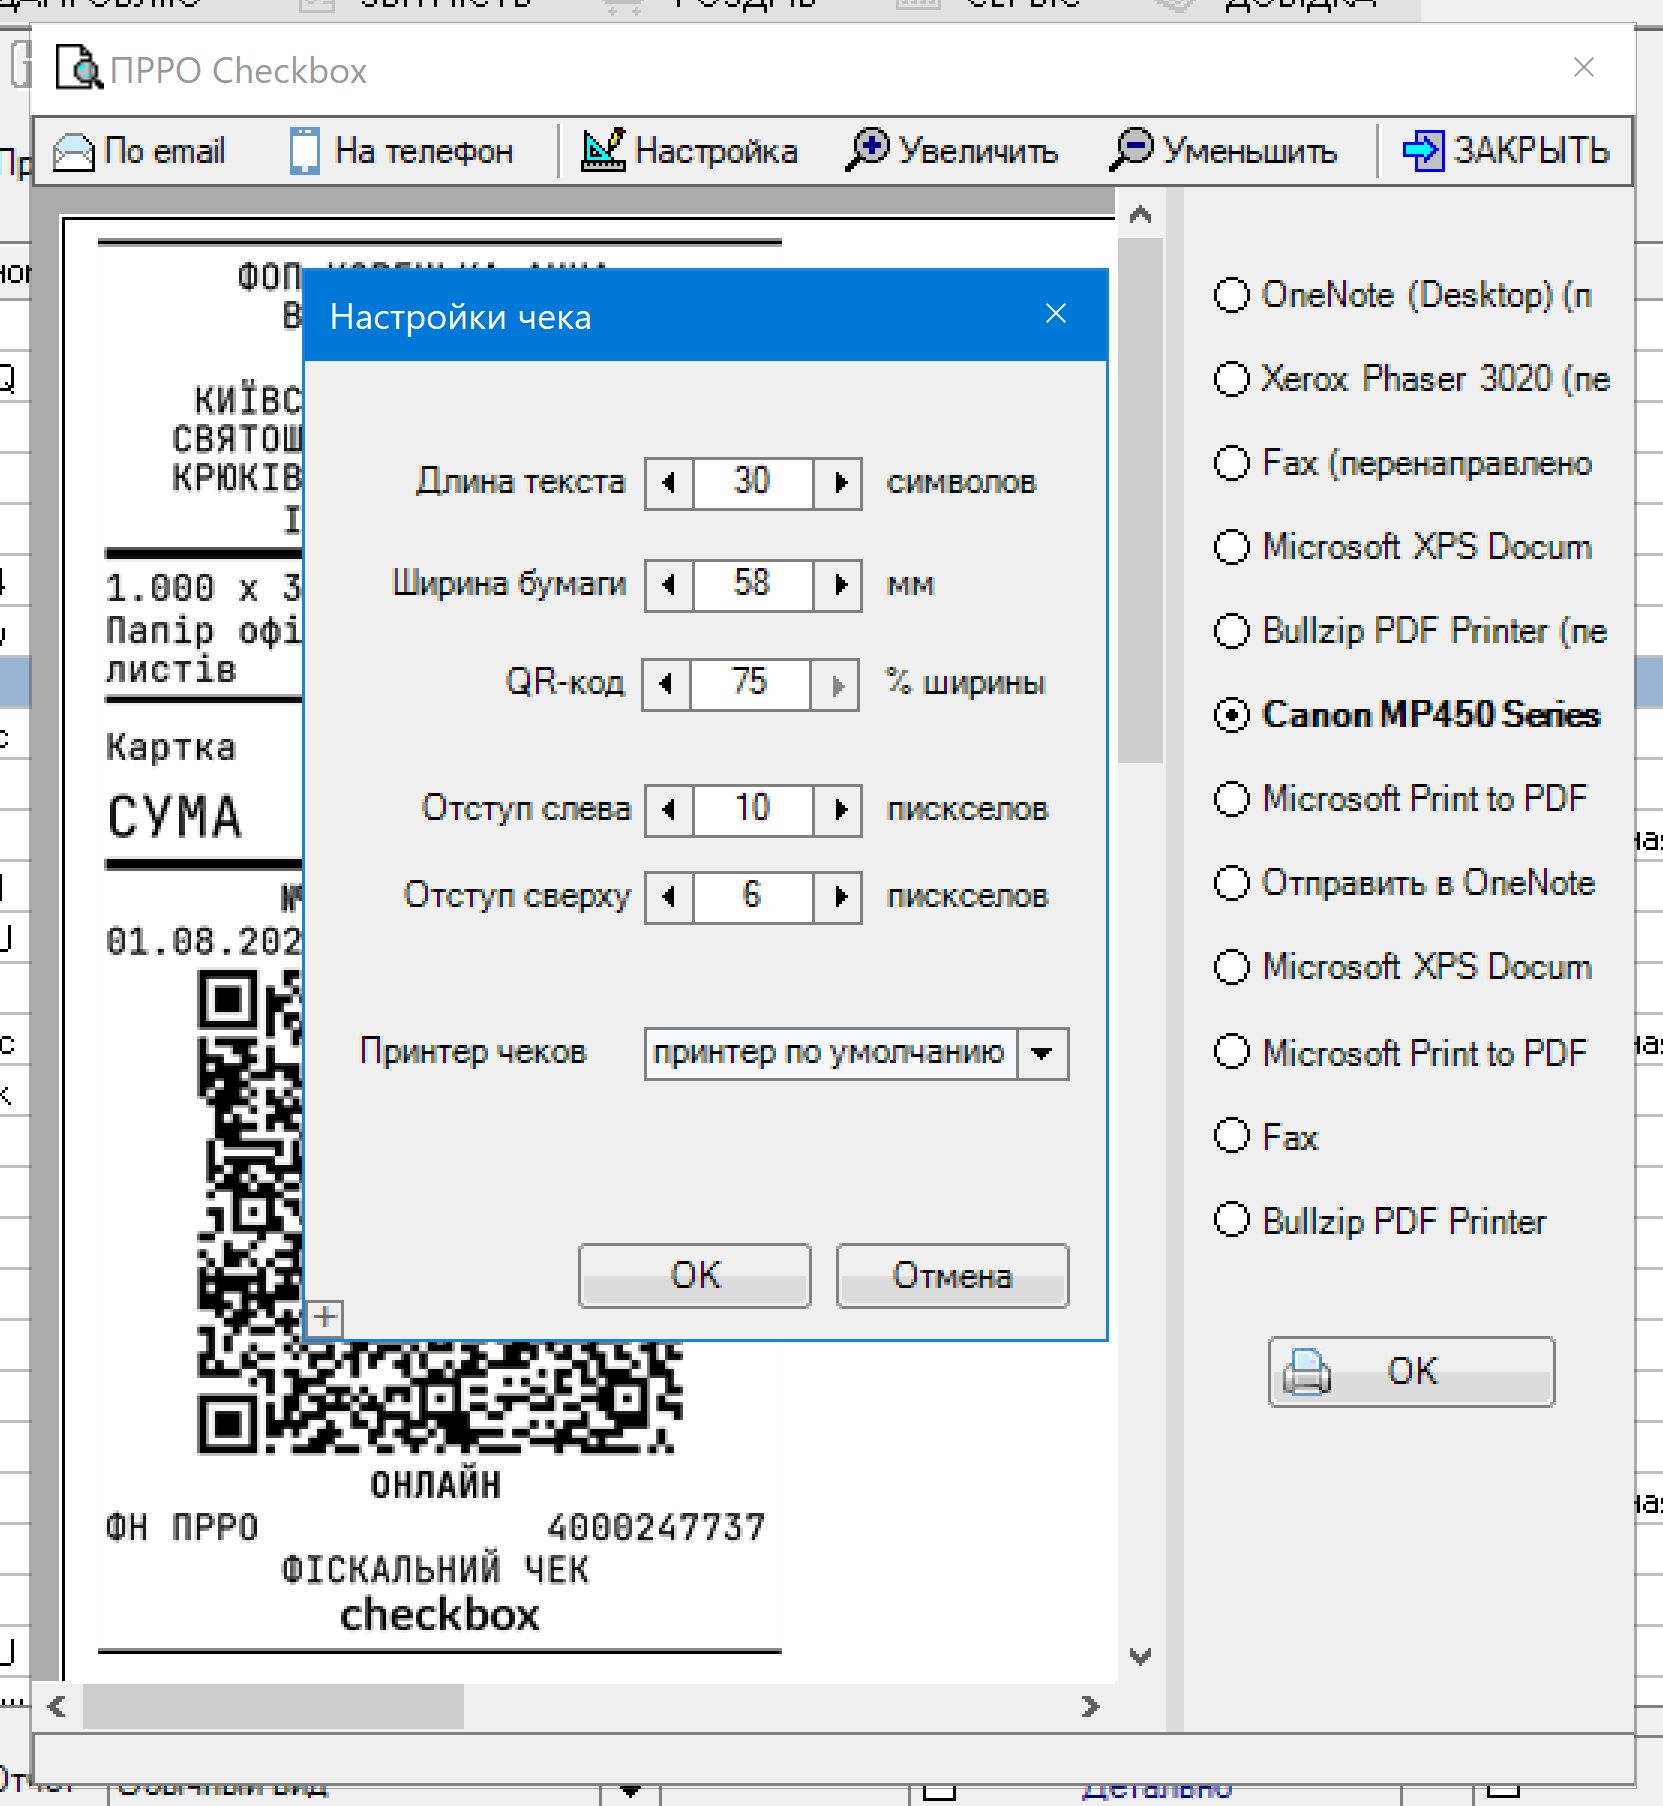The image size is (1663, 1806).
Task: Select the Xerox Phaser 3020 printer
Action: [x=1232, y=379]
